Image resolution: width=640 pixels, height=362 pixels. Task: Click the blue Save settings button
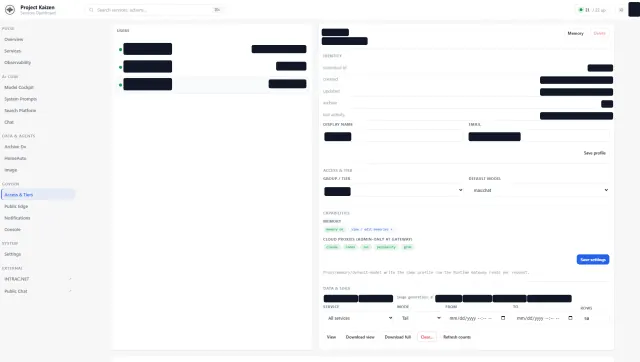[x=593, y=260]
